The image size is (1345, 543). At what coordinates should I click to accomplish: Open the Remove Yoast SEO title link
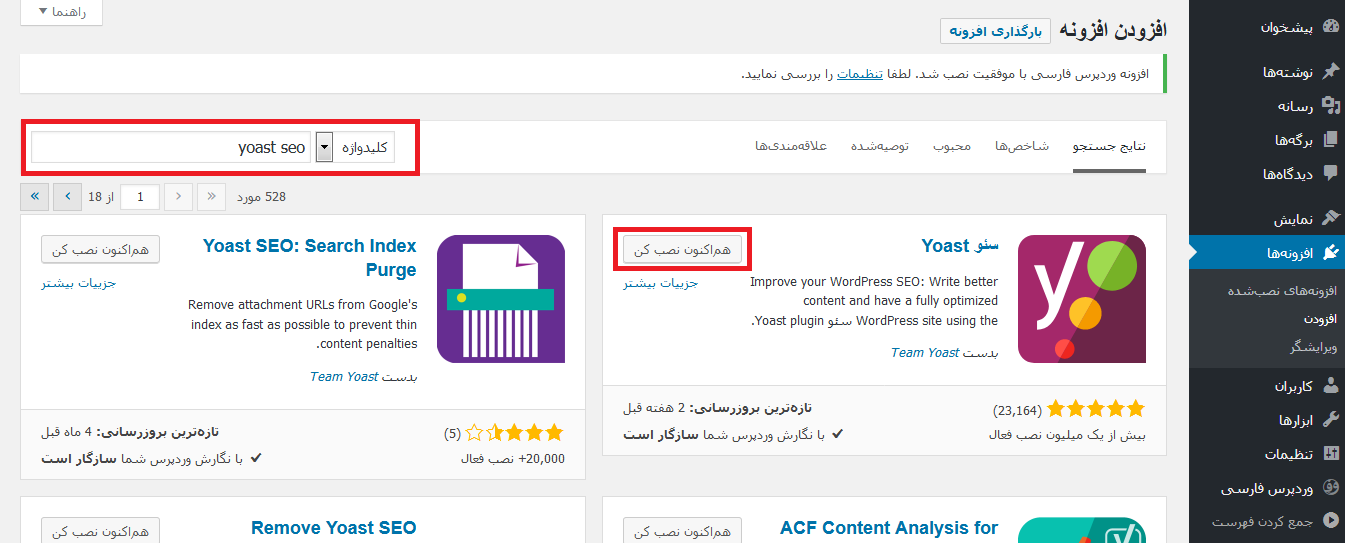coord(333,528)
